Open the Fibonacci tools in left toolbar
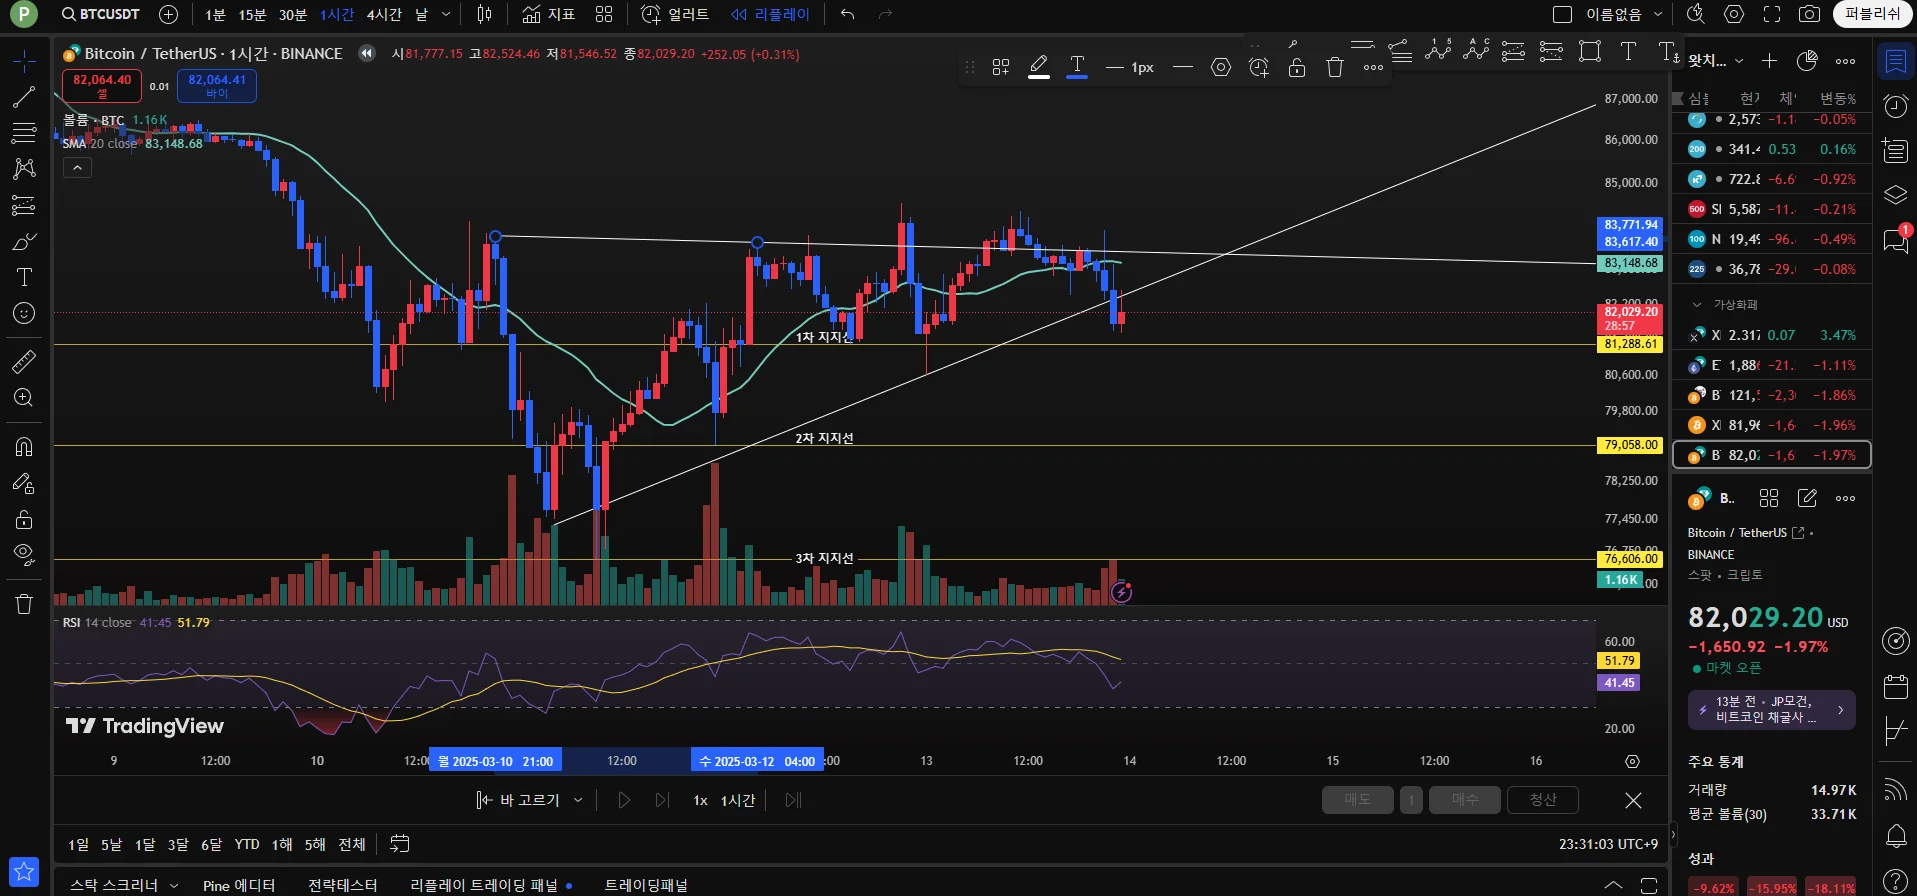The image size is (1917, 896). pyautogui.click(x=24, y=133)
